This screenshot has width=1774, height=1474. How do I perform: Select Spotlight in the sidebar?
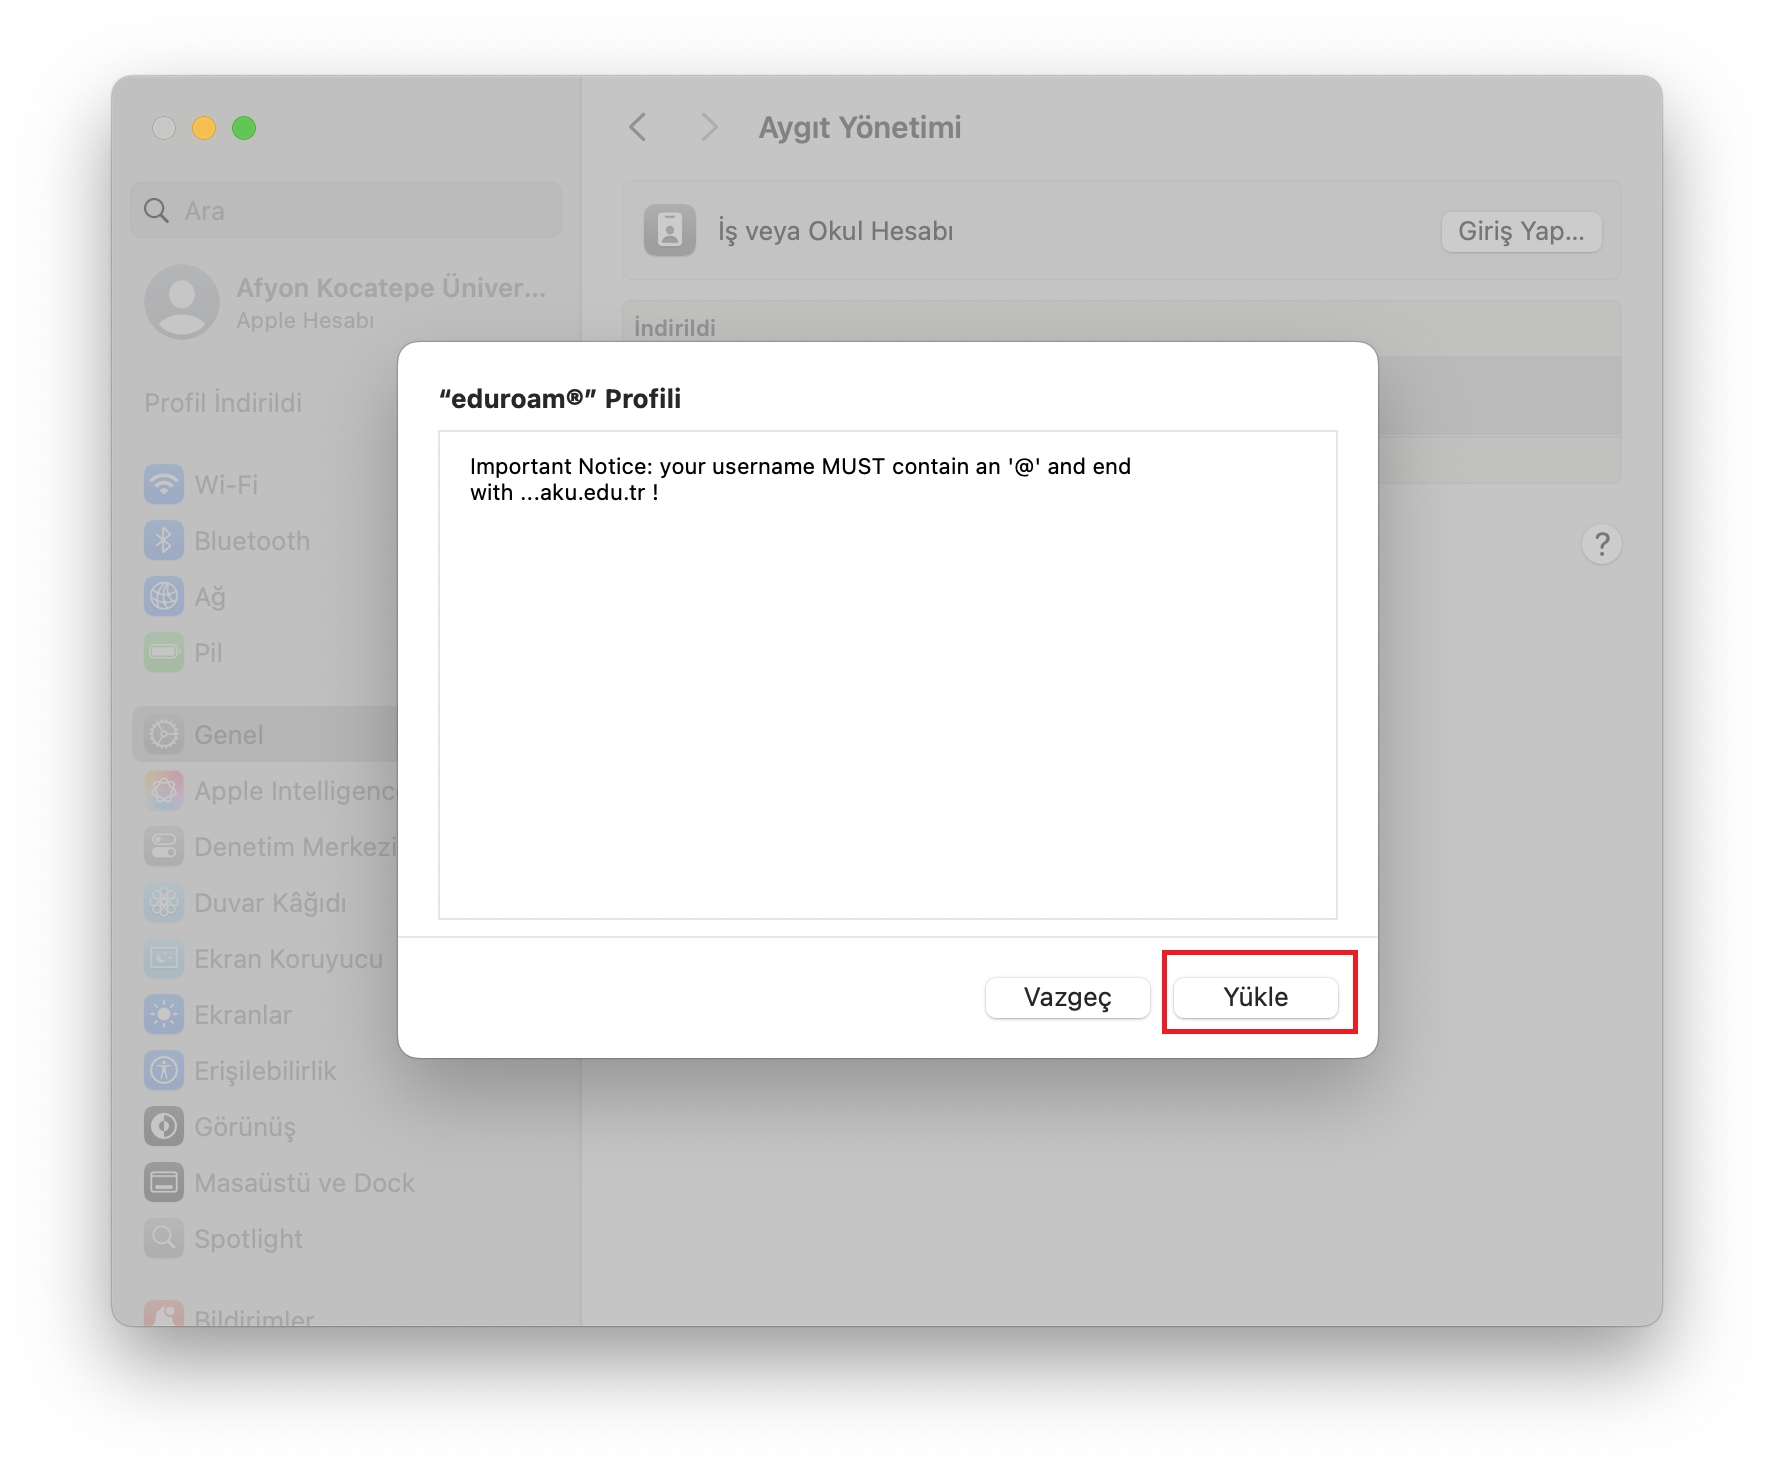tap(248, 1239)
